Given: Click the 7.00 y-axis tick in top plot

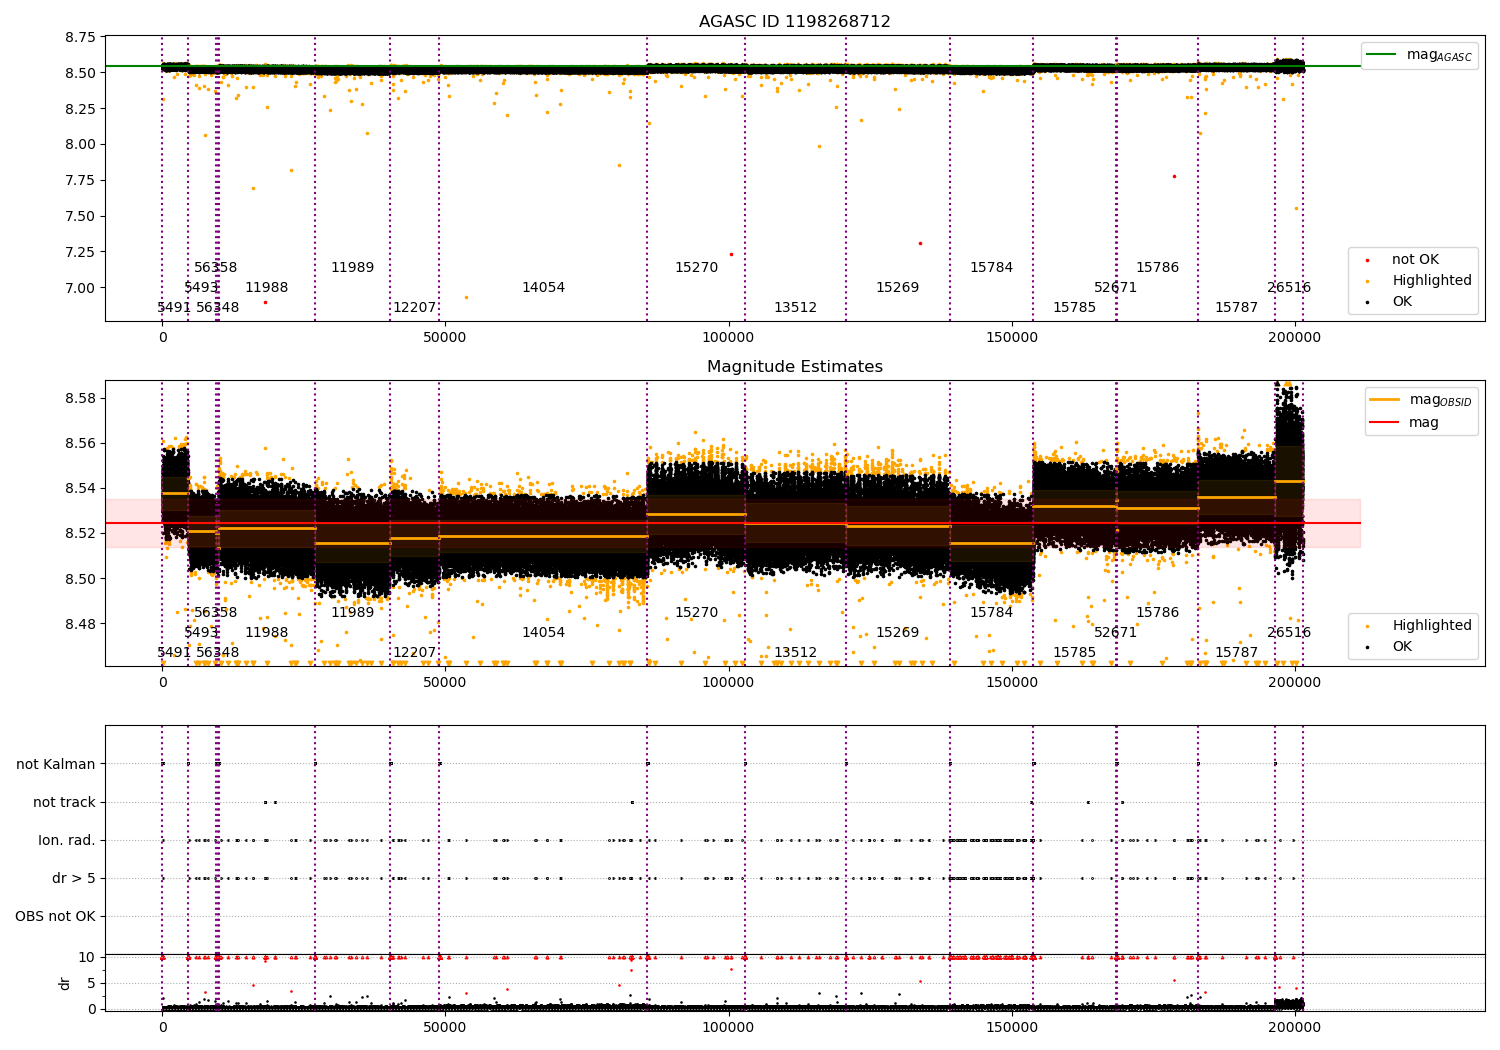Looking at the screenshot, I should click(x=80, y=288).
